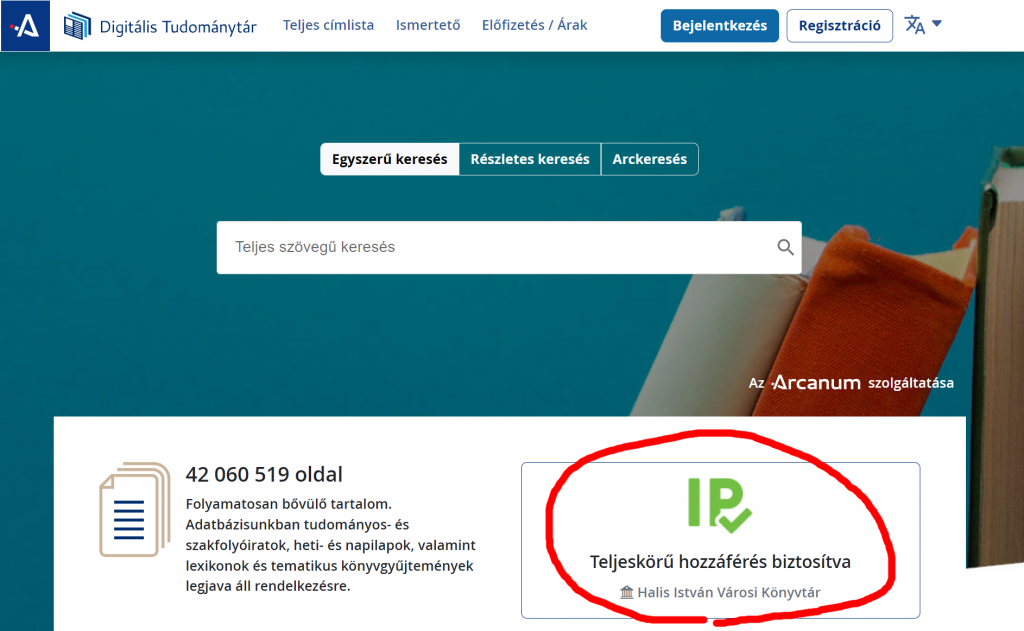This screenshot has height=631, width=1024.
Task: Open the Teljes címlista menu
Action: 328,25
